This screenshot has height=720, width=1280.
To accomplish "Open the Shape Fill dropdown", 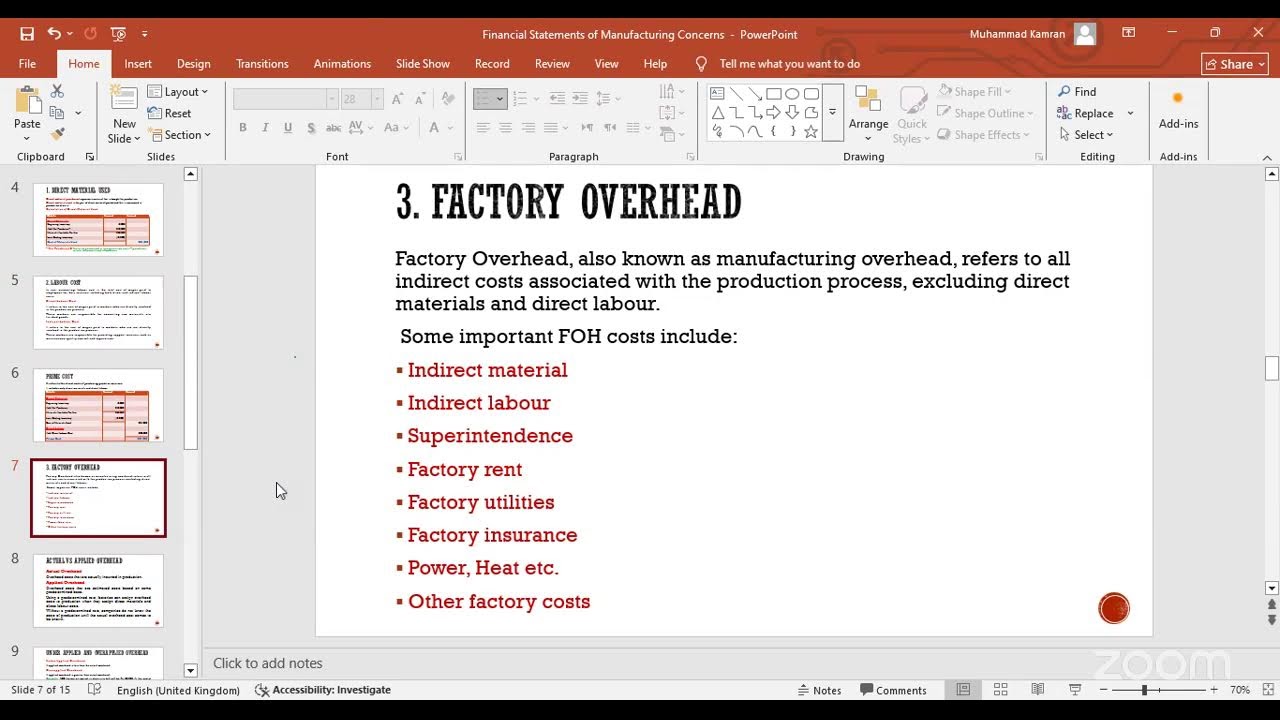I will pos(975,92).
